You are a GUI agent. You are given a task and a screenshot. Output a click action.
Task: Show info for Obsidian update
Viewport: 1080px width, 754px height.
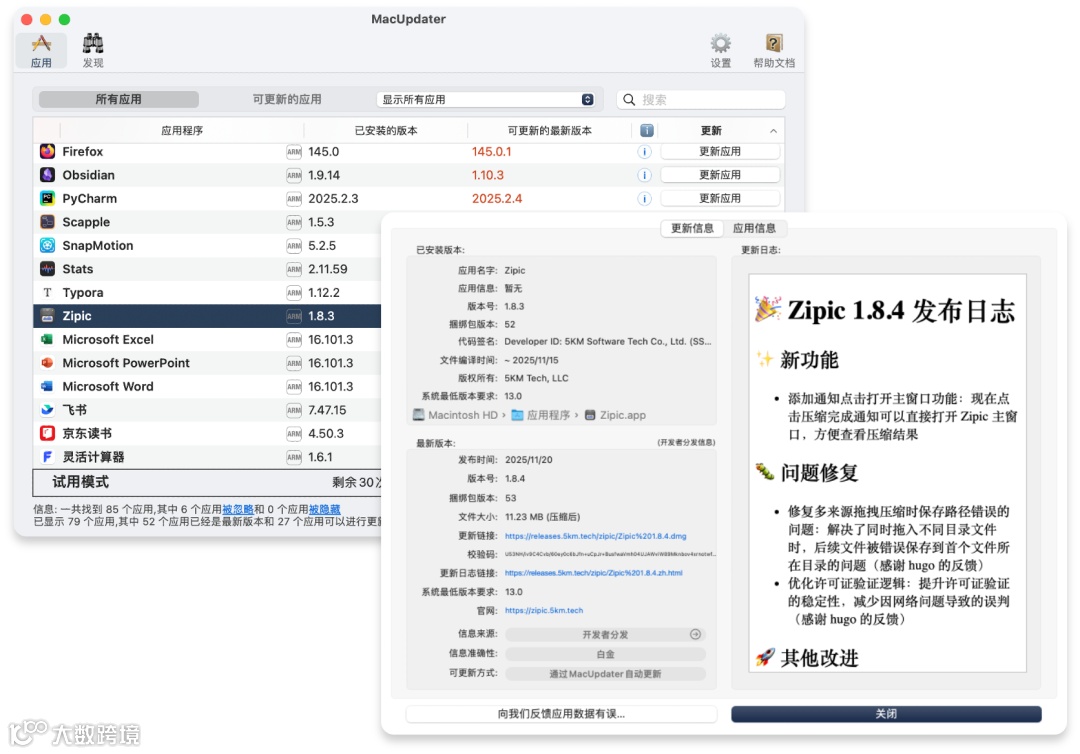(644, 175)
